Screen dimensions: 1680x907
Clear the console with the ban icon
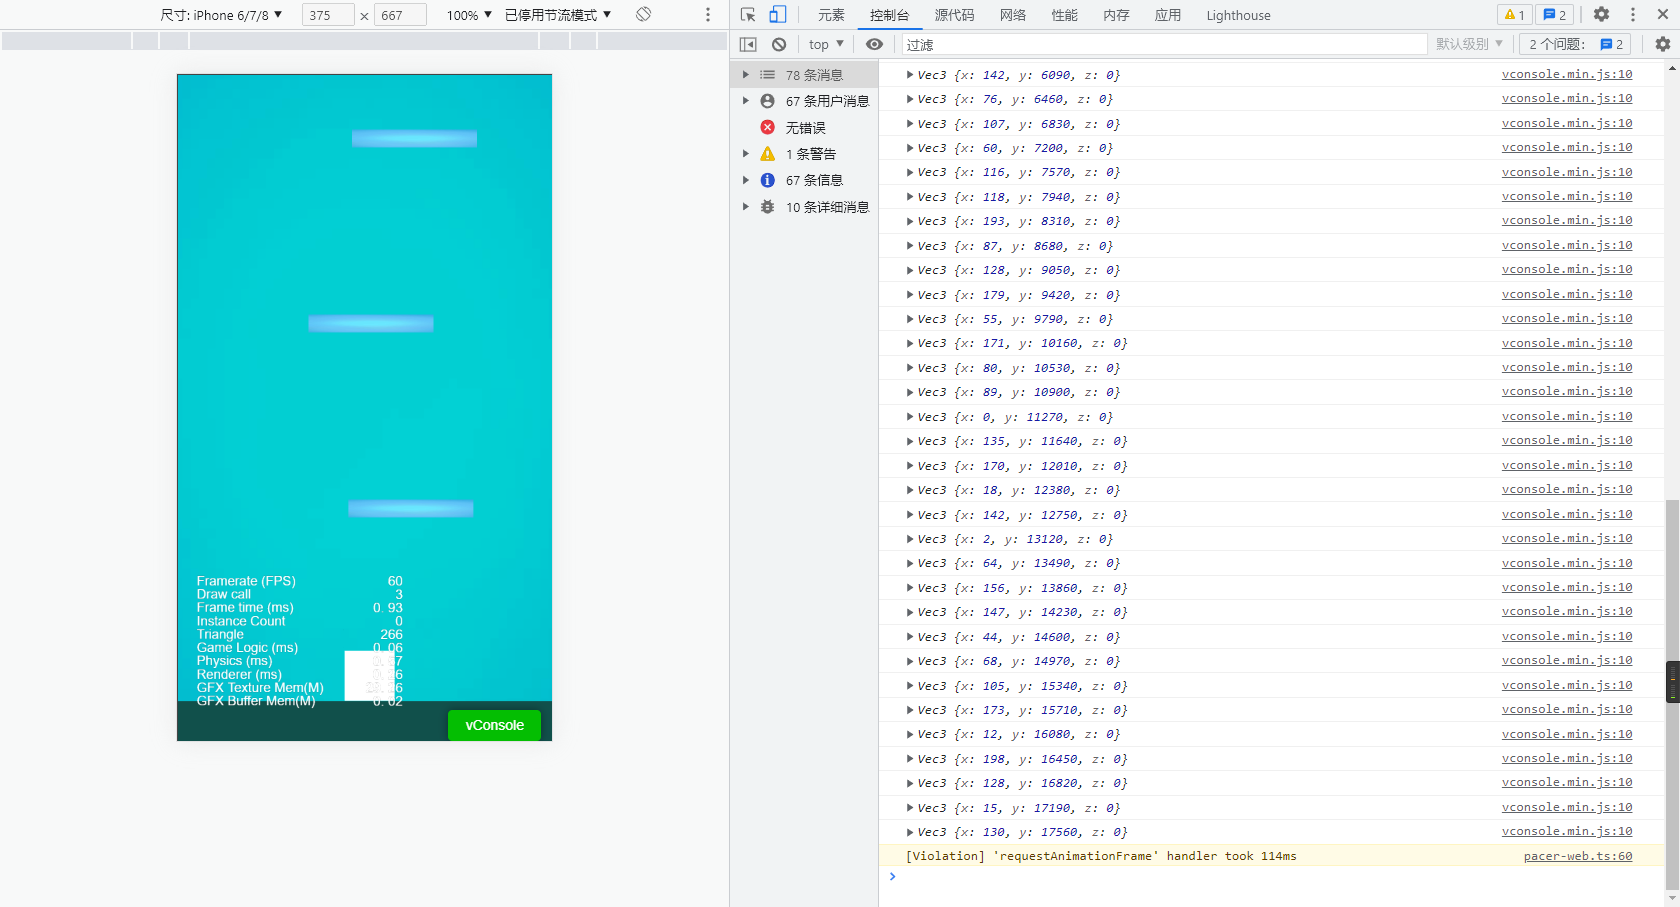[x=779, y=44]
